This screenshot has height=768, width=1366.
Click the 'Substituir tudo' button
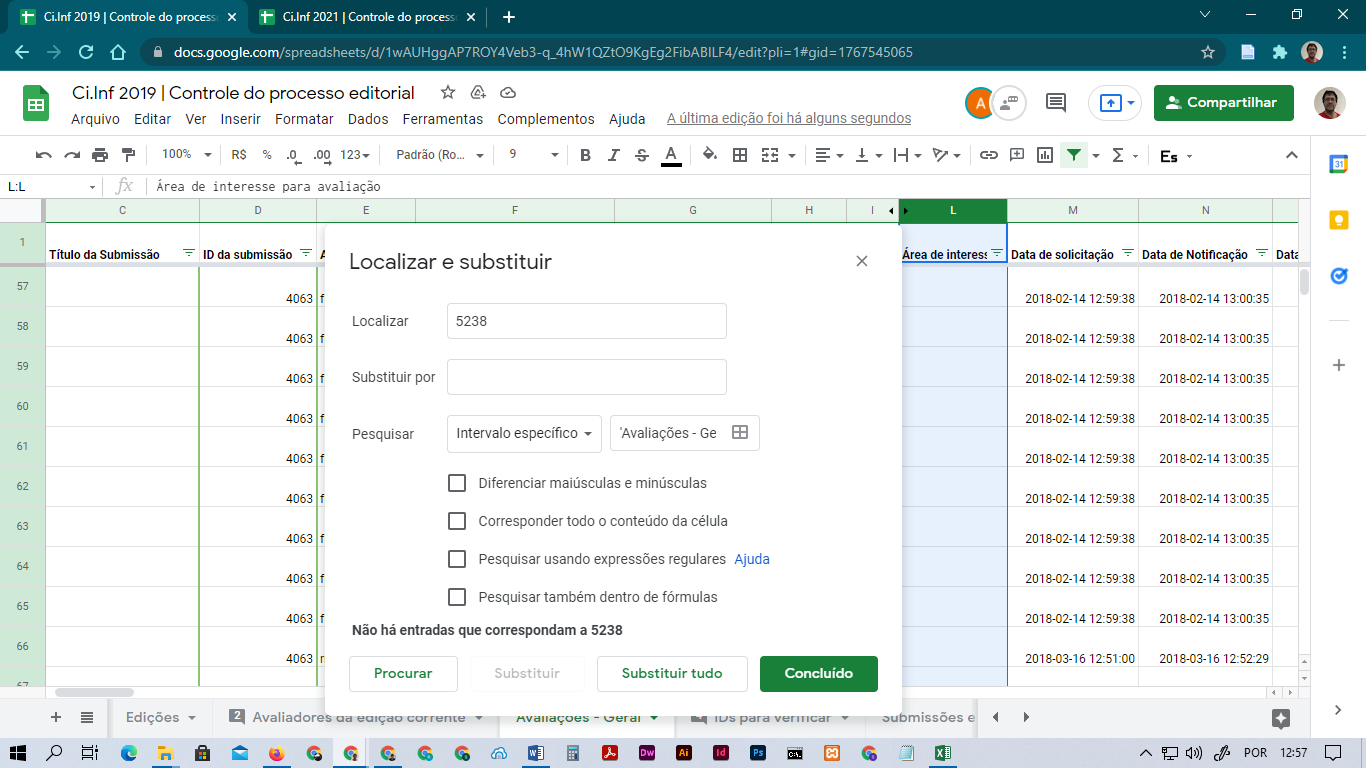click(x=672, y=673)
